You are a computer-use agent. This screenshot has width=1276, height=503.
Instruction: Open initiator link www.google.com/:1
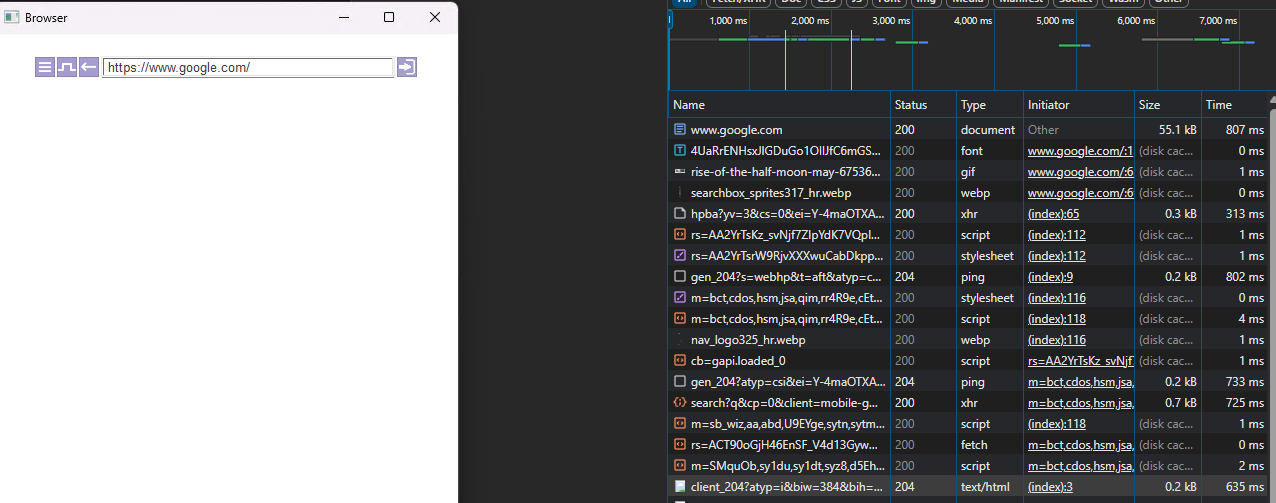coord(1080,151)
